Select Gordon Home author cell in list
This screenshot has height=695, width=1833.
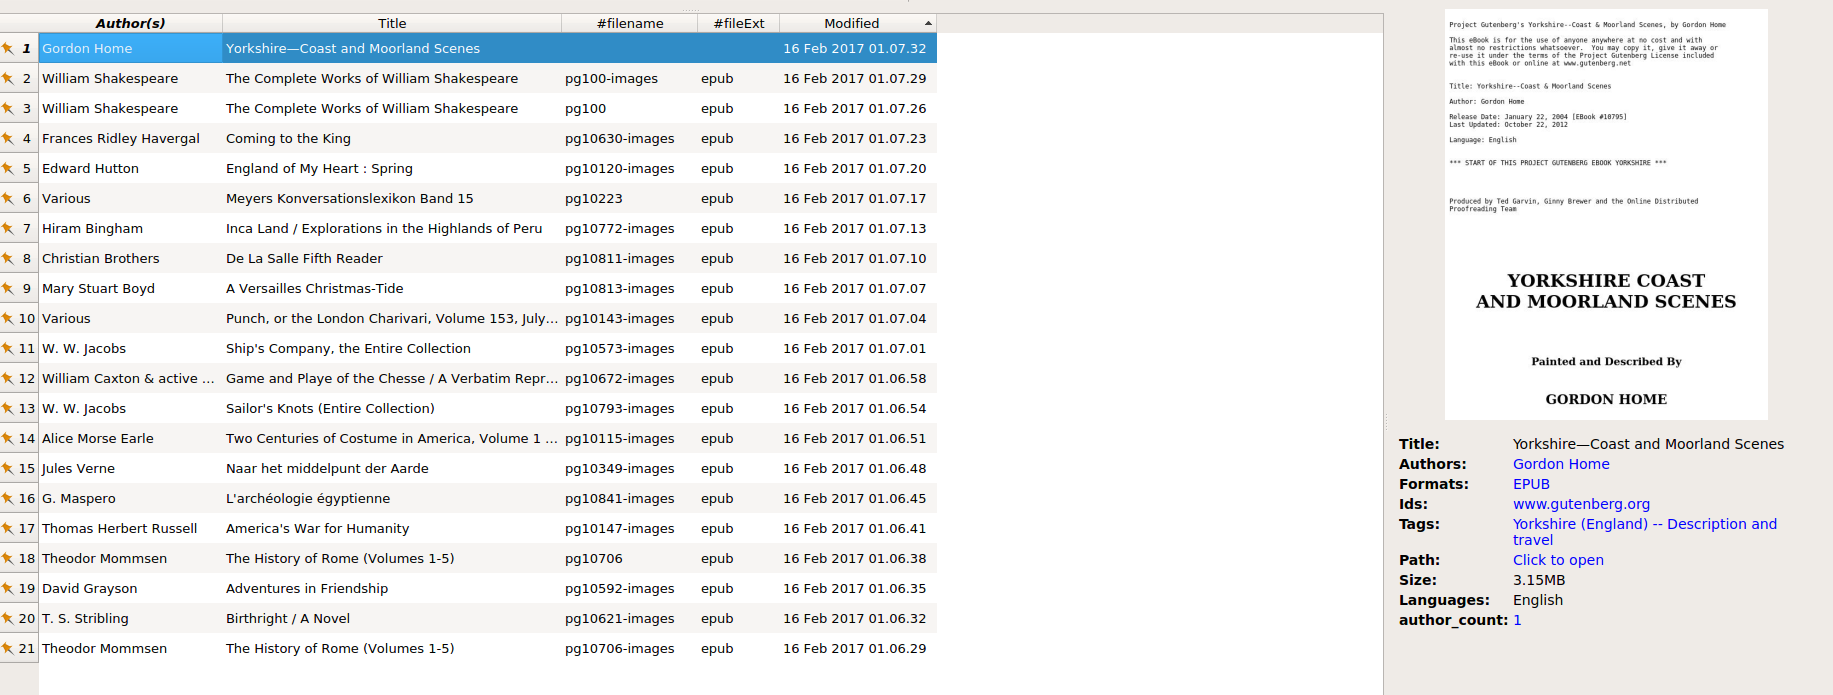(x=130, y=48)
